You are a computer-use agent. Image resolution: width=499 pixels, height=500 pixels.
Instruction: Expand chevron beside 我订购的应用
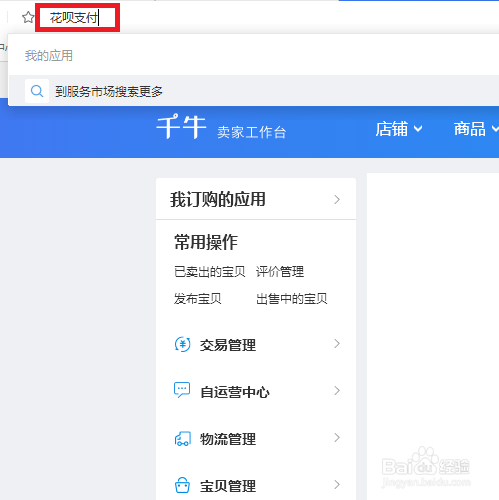click(x=337, y=199)
